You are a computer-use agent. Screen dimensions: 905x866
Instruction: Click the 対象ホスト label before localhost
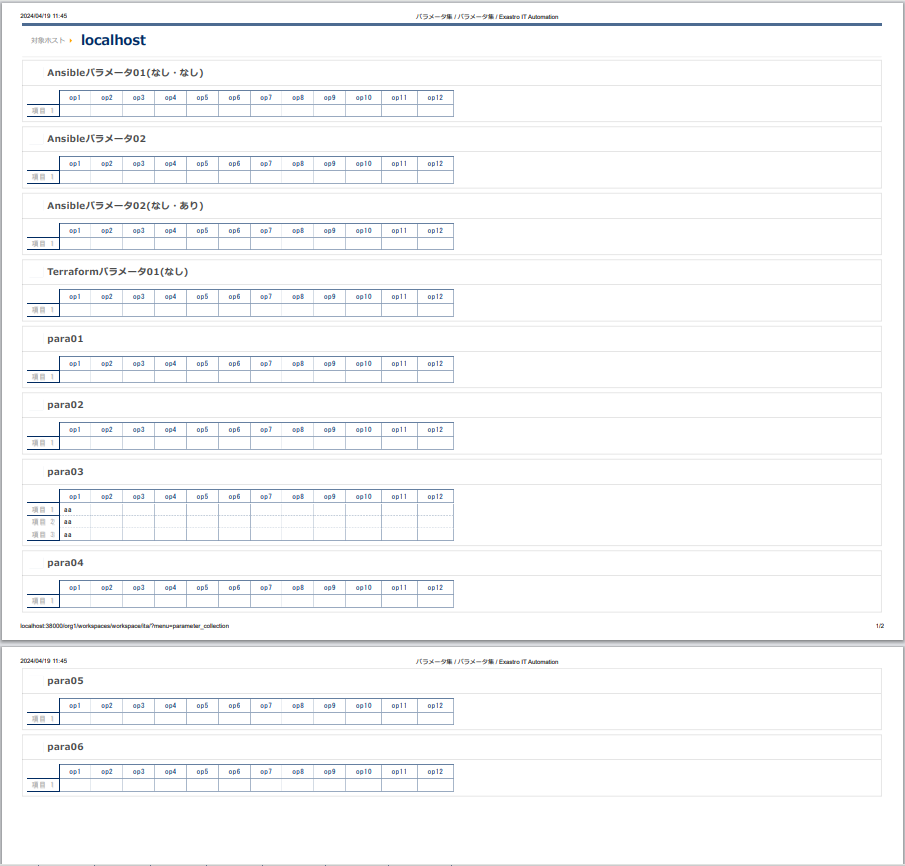(x=48, y=41)
